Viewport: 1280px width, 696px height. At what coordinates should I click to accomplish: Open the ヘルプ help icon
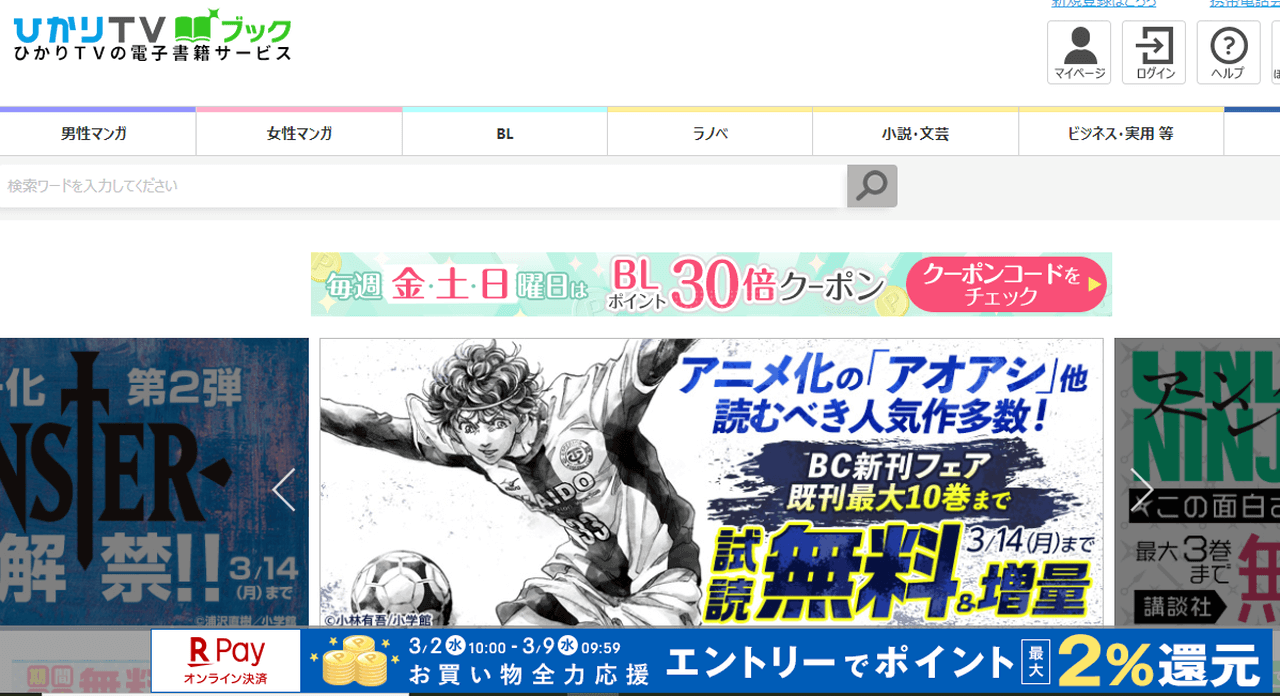click(1228, 52)
